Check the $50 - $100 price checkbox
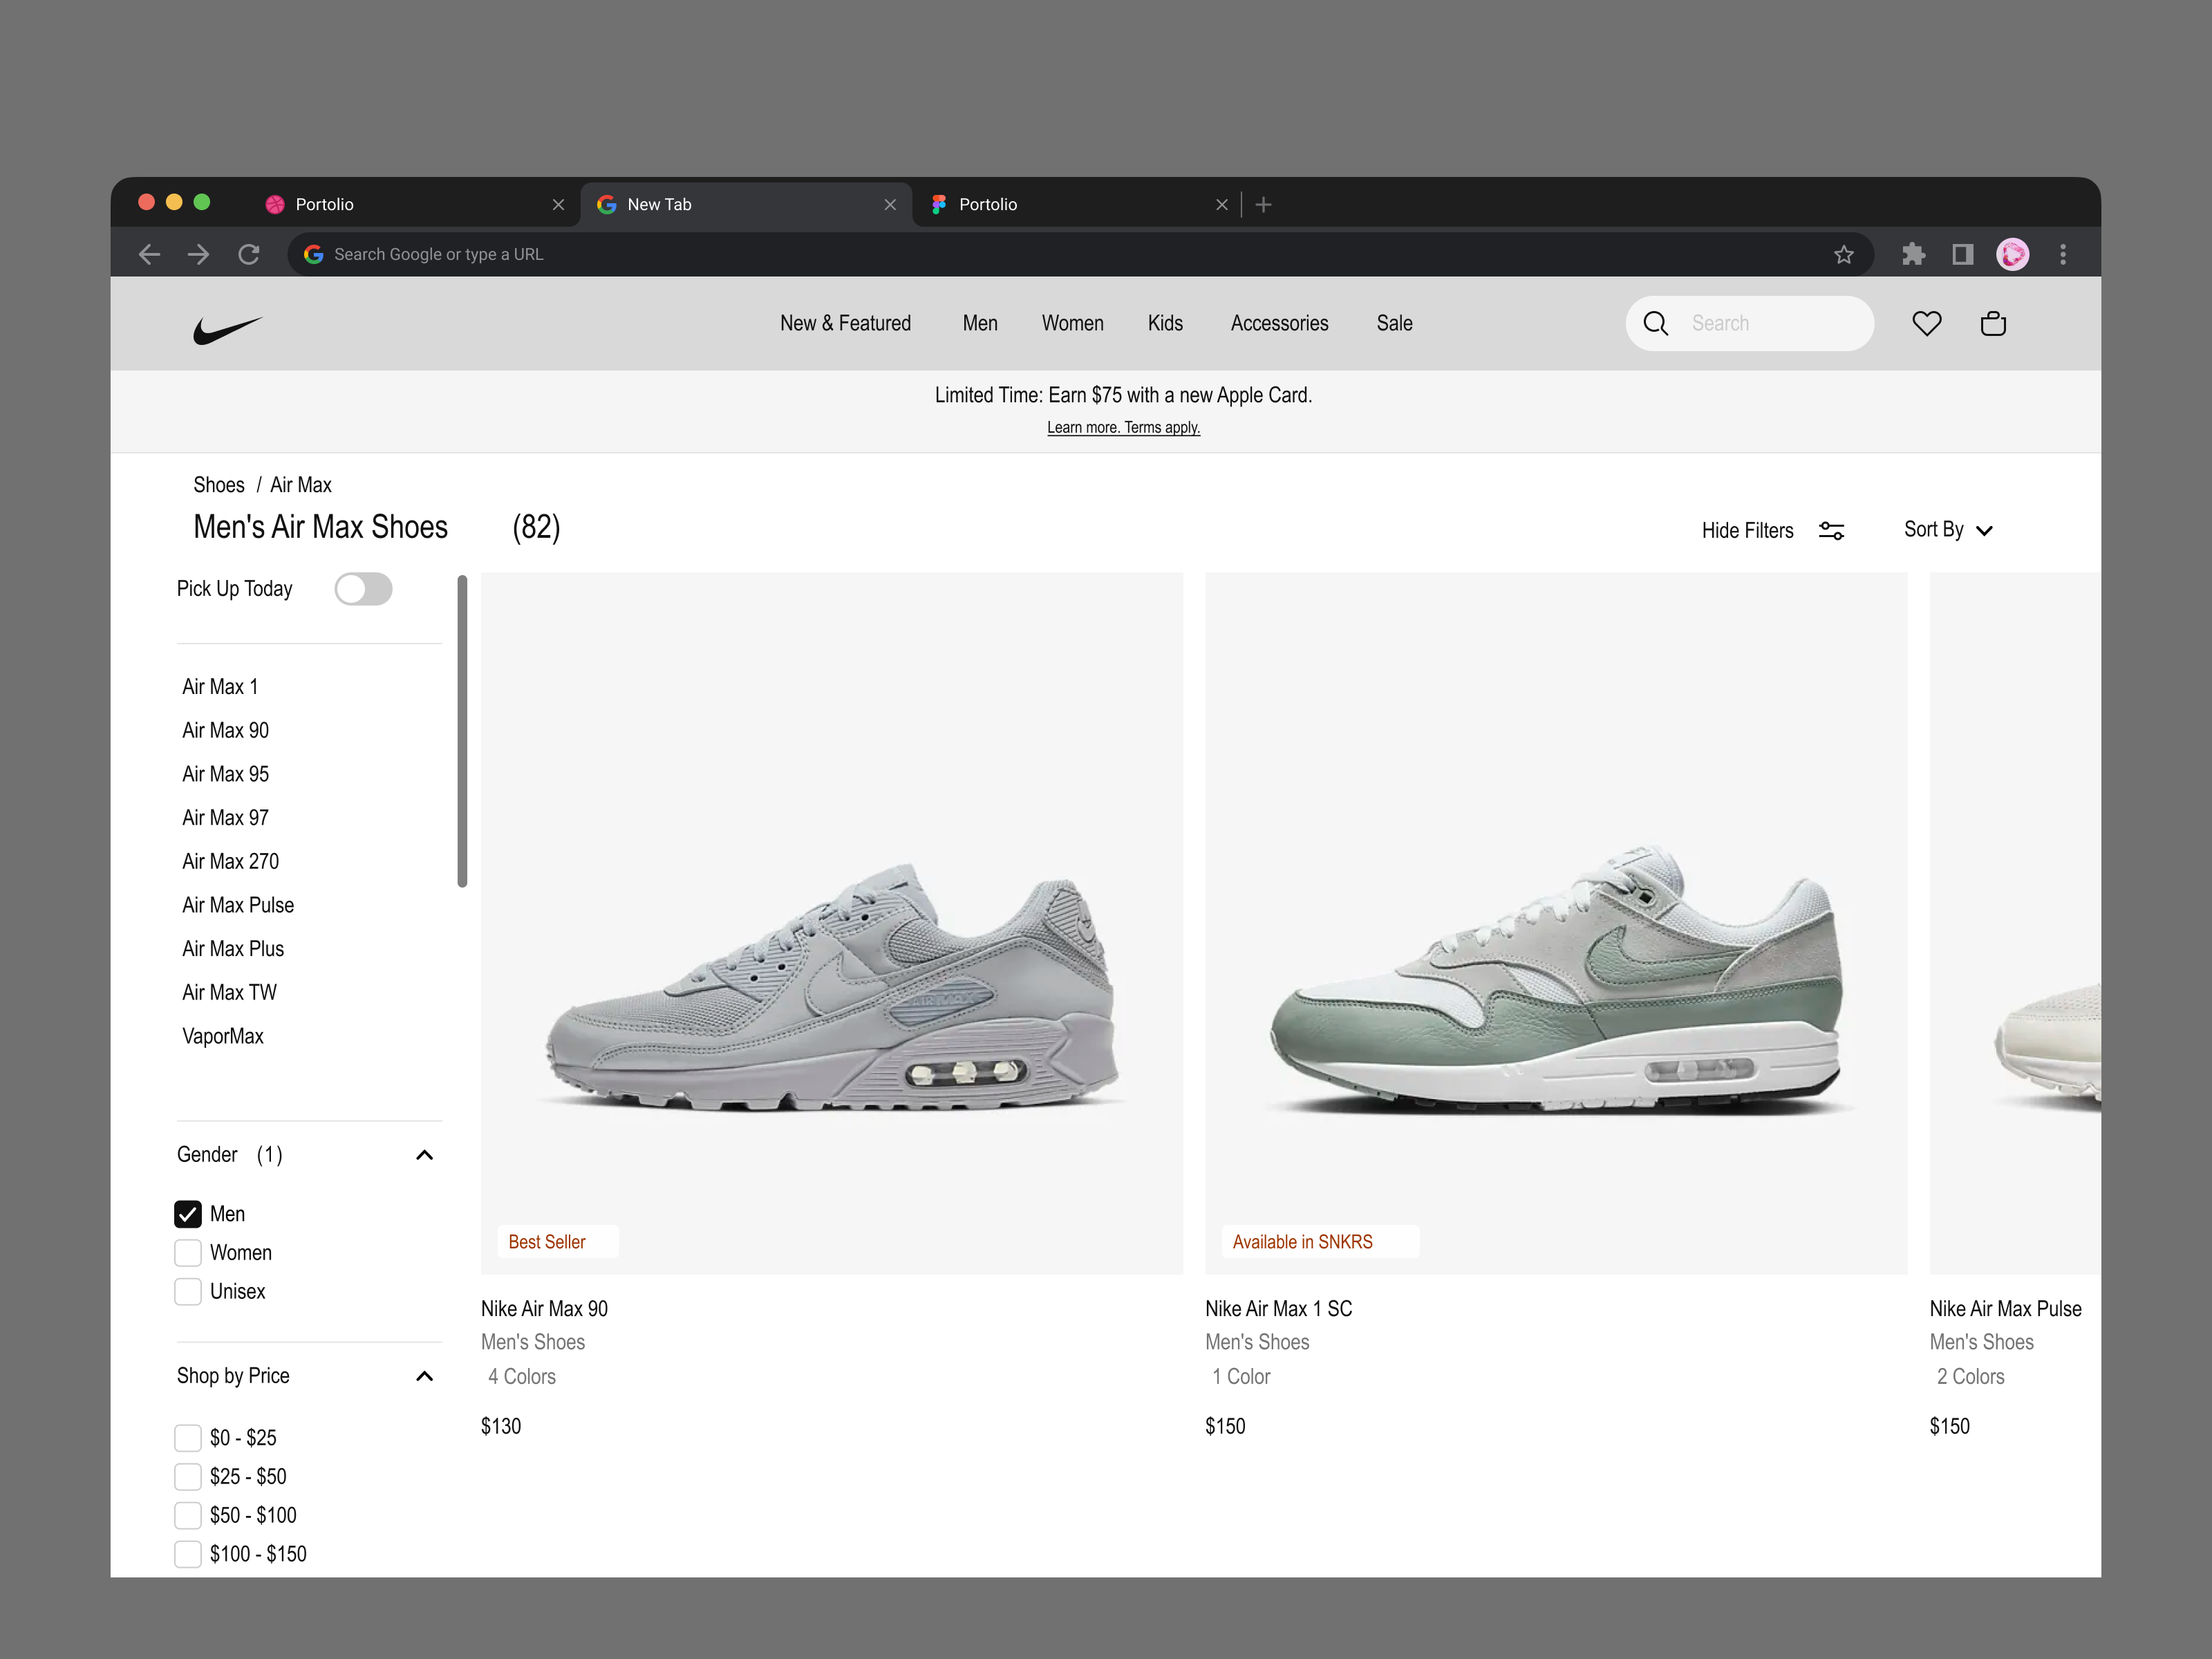The image size is (2212, 1659). click(187, 1515)
